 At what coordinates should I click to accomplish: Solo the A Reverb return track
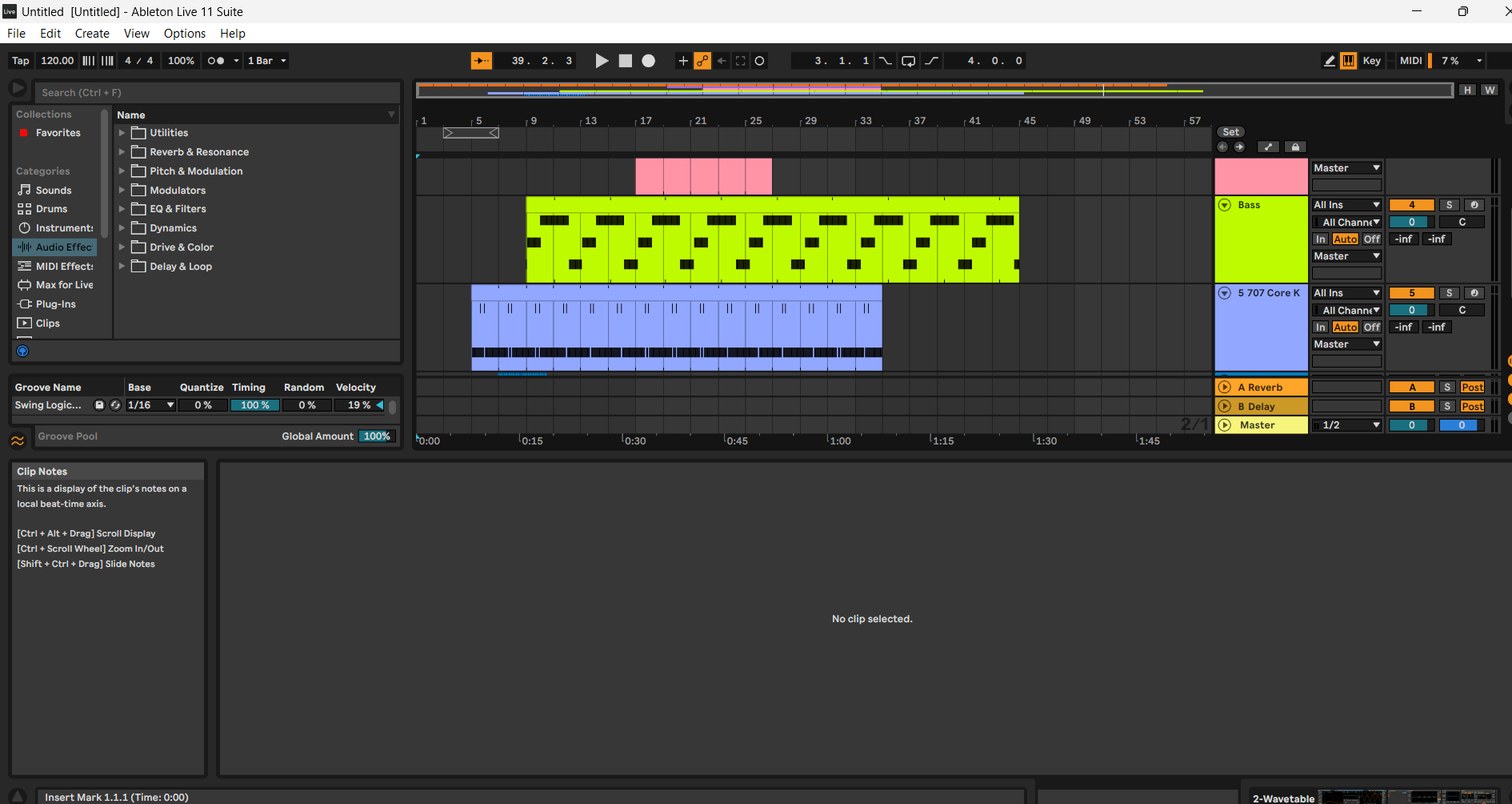(1447, 387)
